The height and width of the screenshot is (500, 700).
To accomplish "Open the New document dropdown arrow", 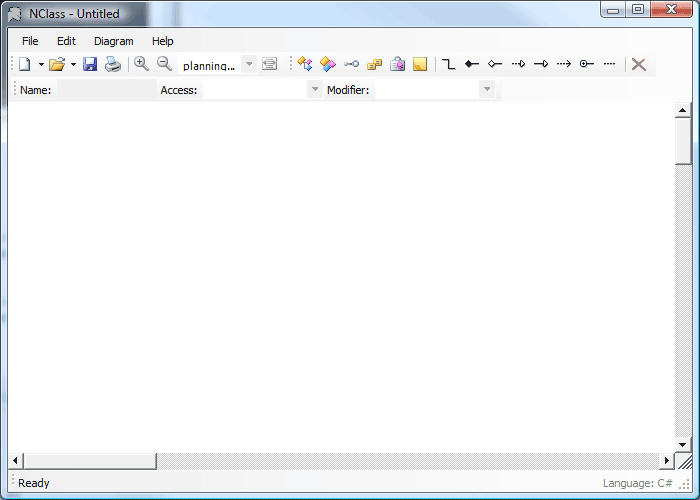I will click(x=41, y=64).
